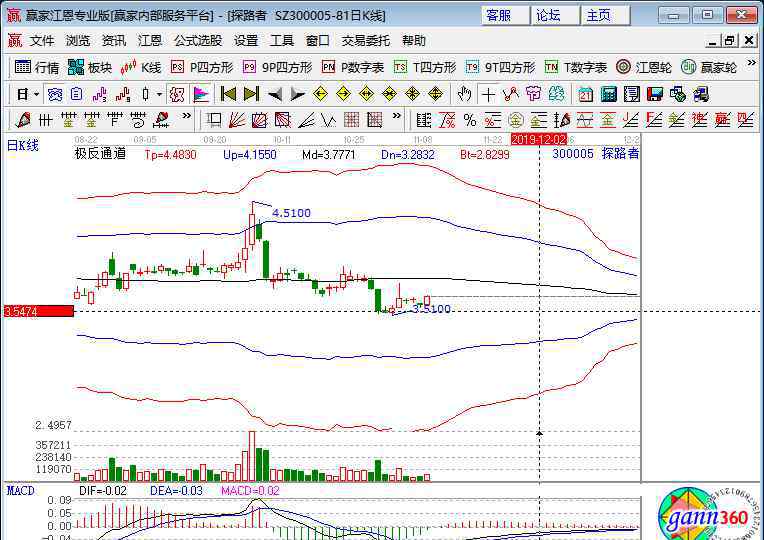Viewport: 764px width, 540px height.
Task: Click the 日K线 label
Action: click(x=22, y=145)
